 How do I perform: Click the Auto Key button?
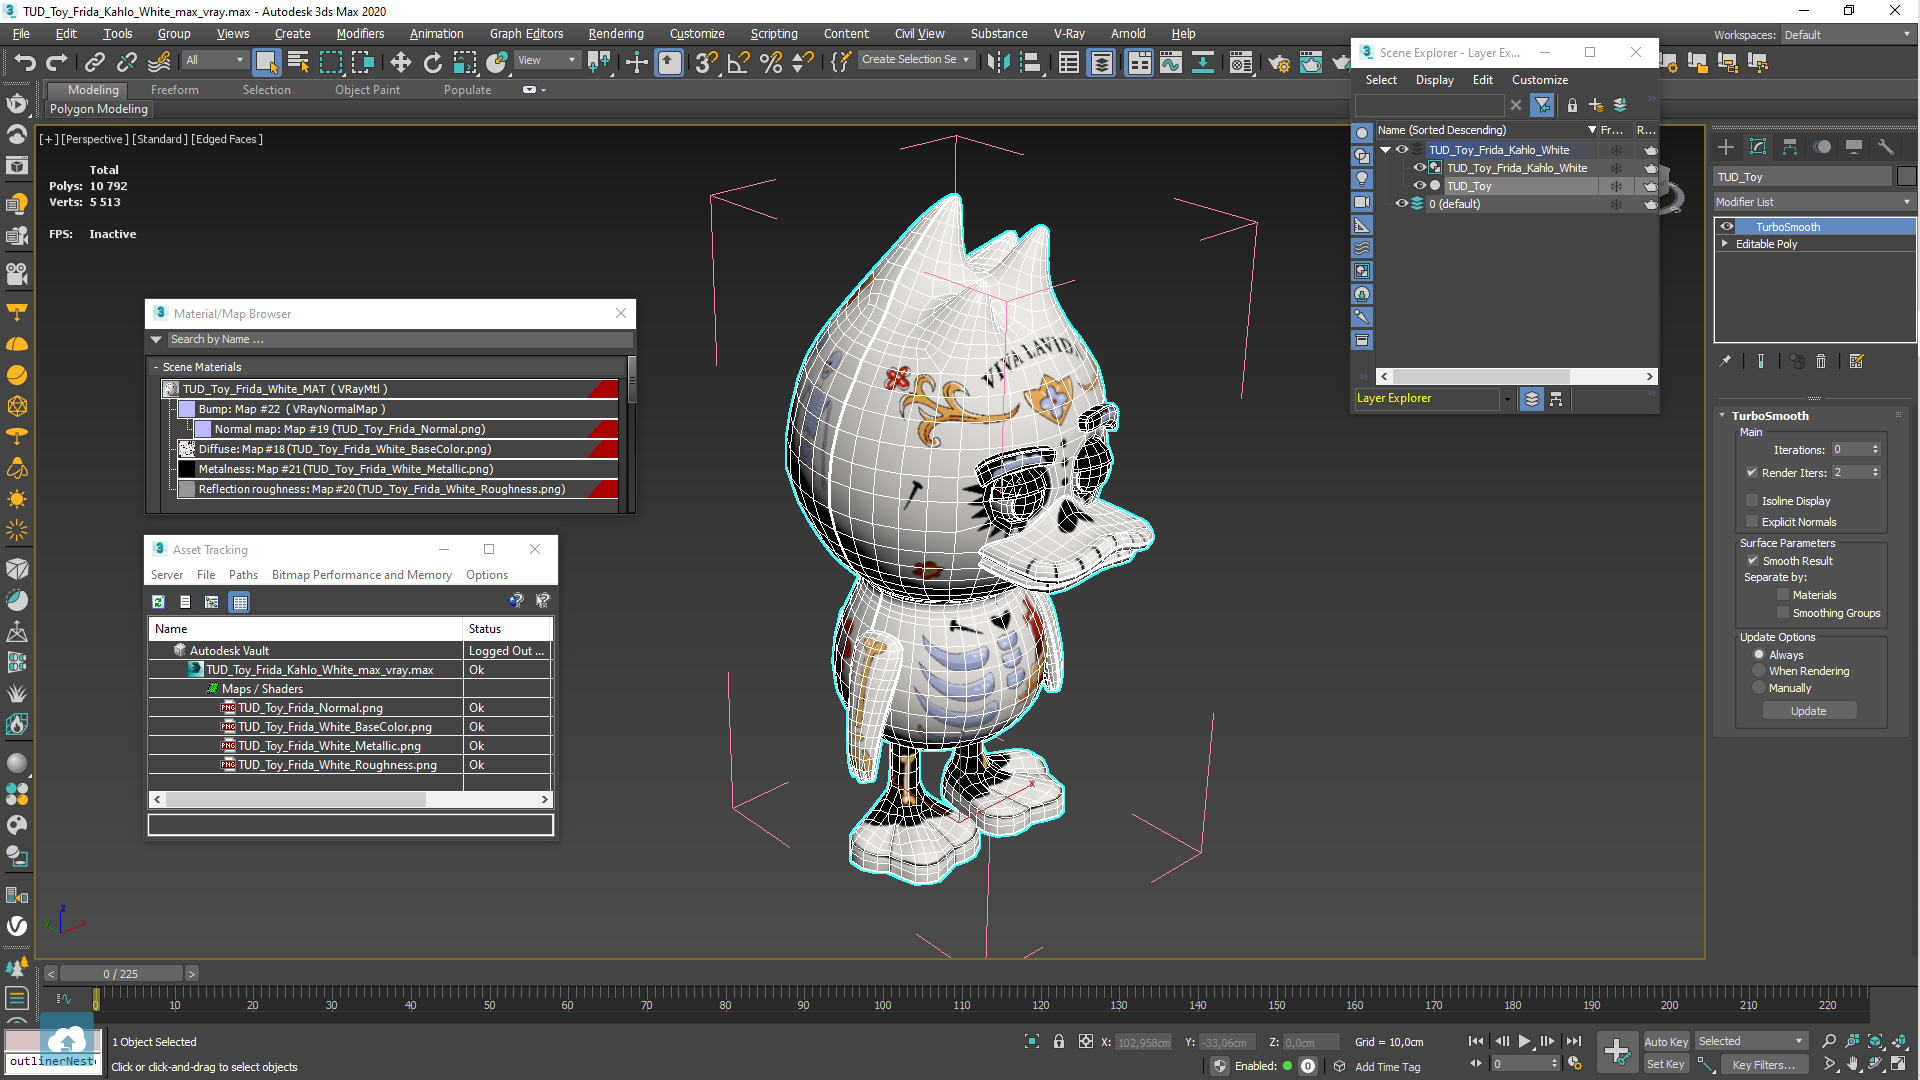tap(1665, 1042)
